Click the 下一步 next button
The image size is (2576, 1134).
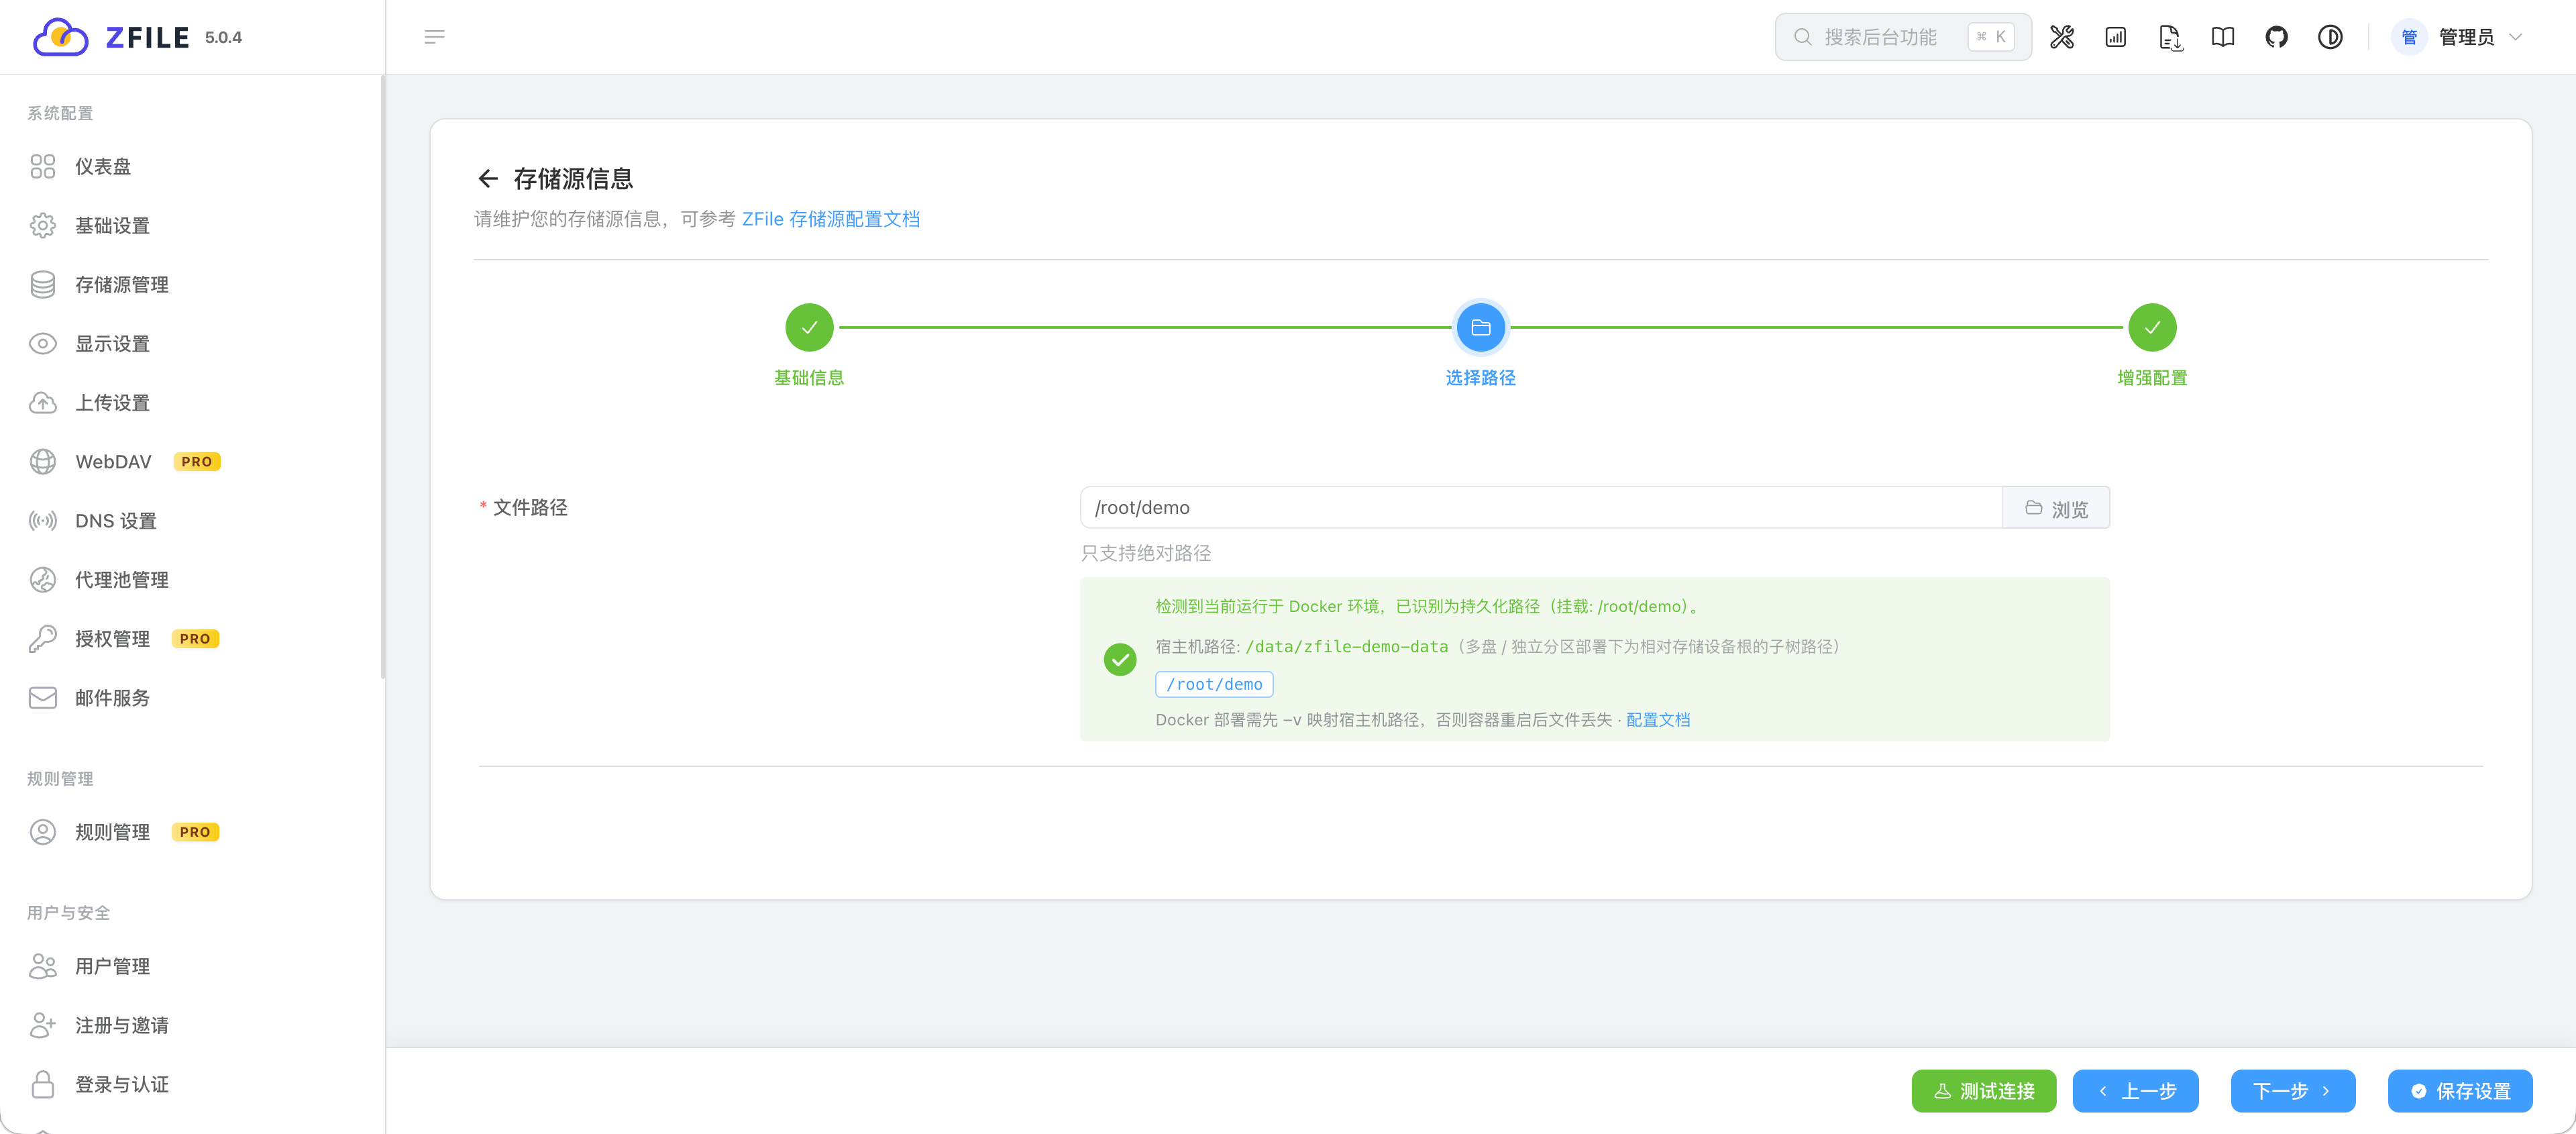[2292, 1090]
